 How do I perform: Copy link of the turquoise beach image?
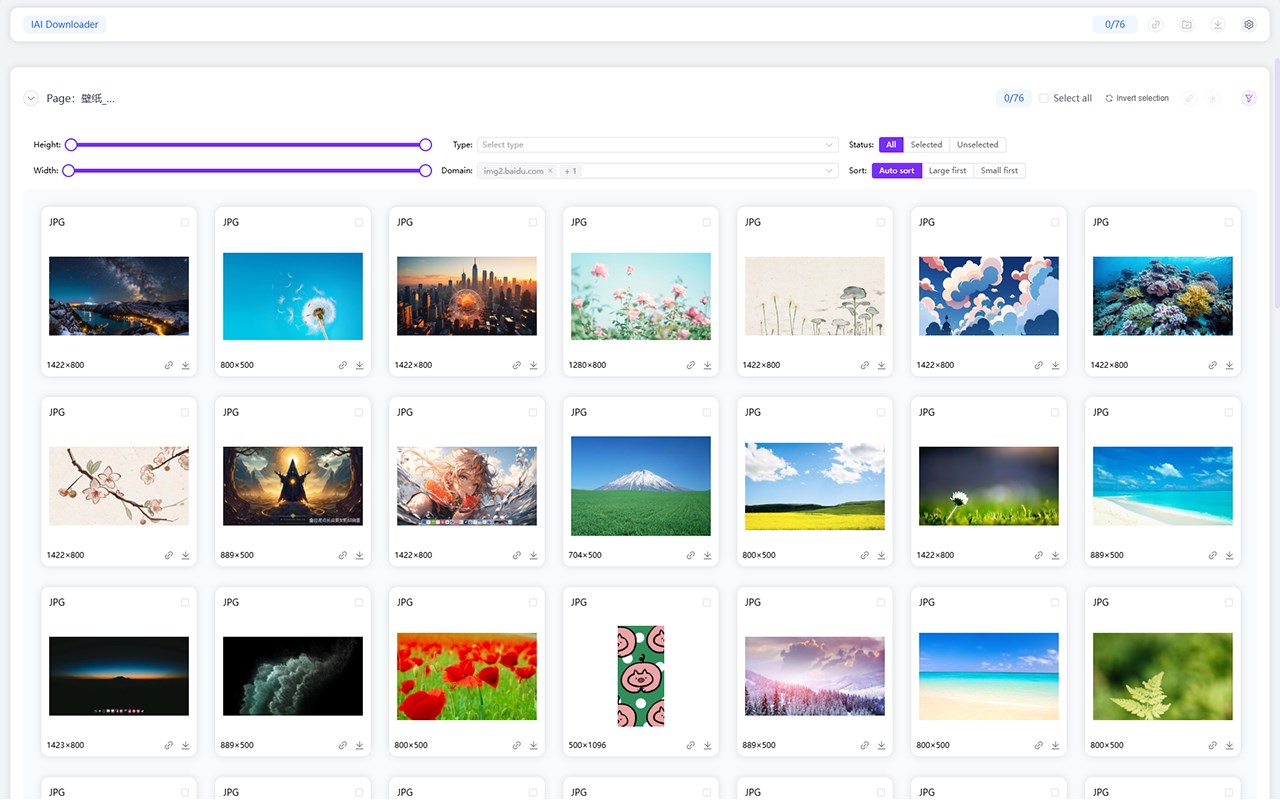click(x=1213, y=555)
